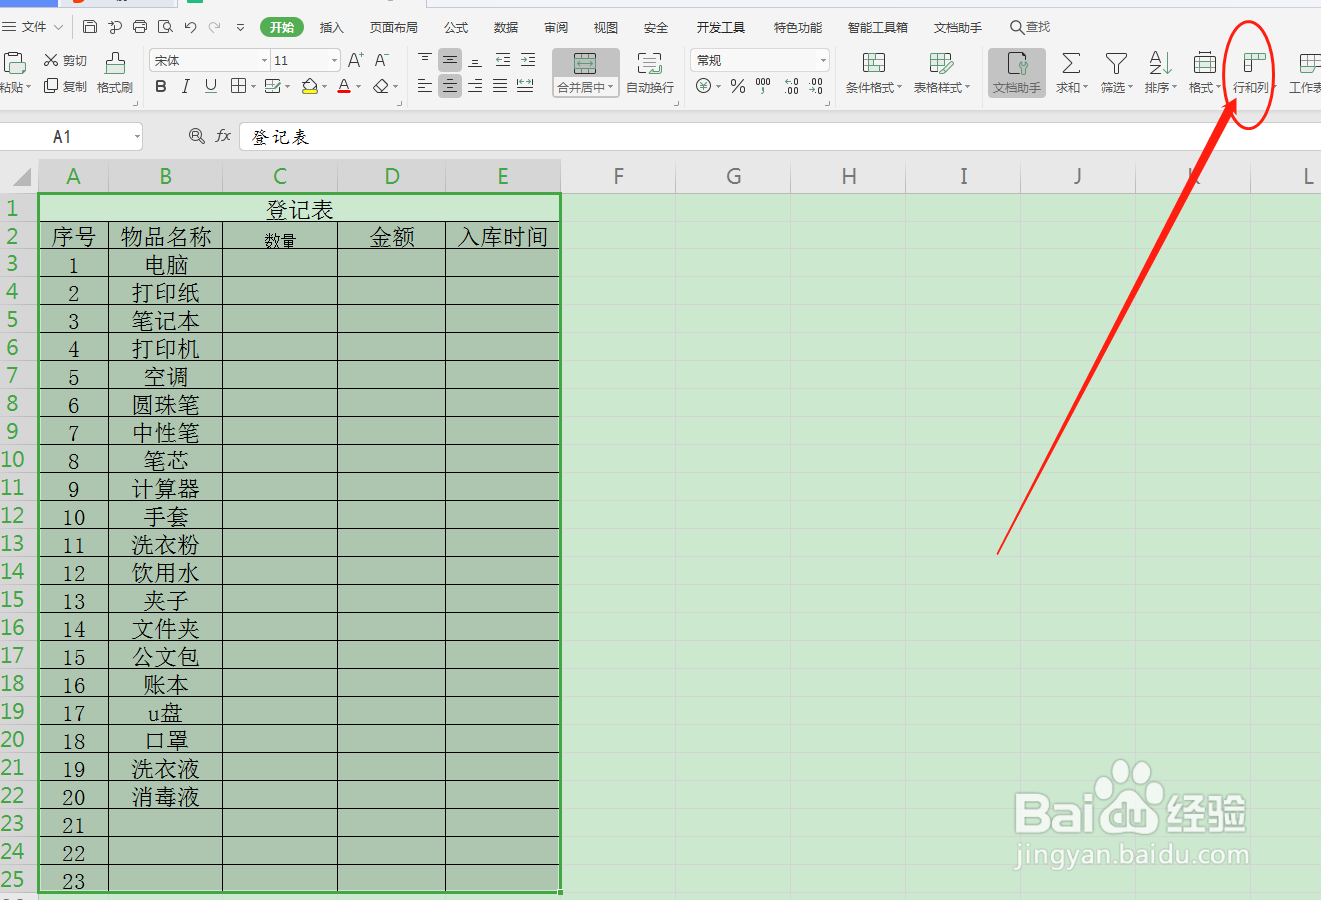Apply cell borders icon

pos(238,87)
